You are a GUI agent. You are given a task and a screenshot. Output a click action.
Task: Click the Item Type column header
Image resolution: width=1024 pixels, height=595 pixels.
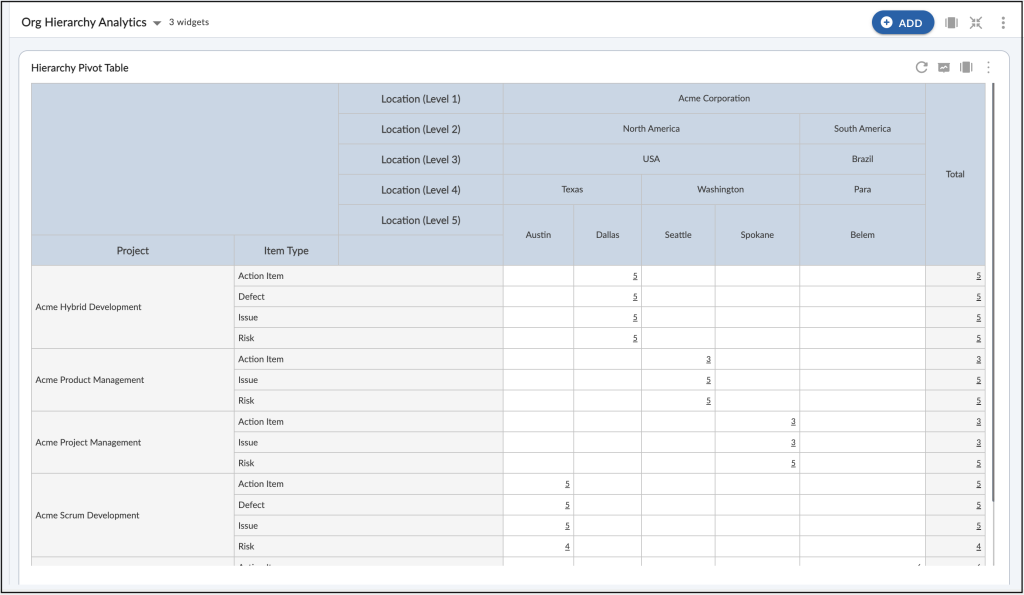pos(286,250)
